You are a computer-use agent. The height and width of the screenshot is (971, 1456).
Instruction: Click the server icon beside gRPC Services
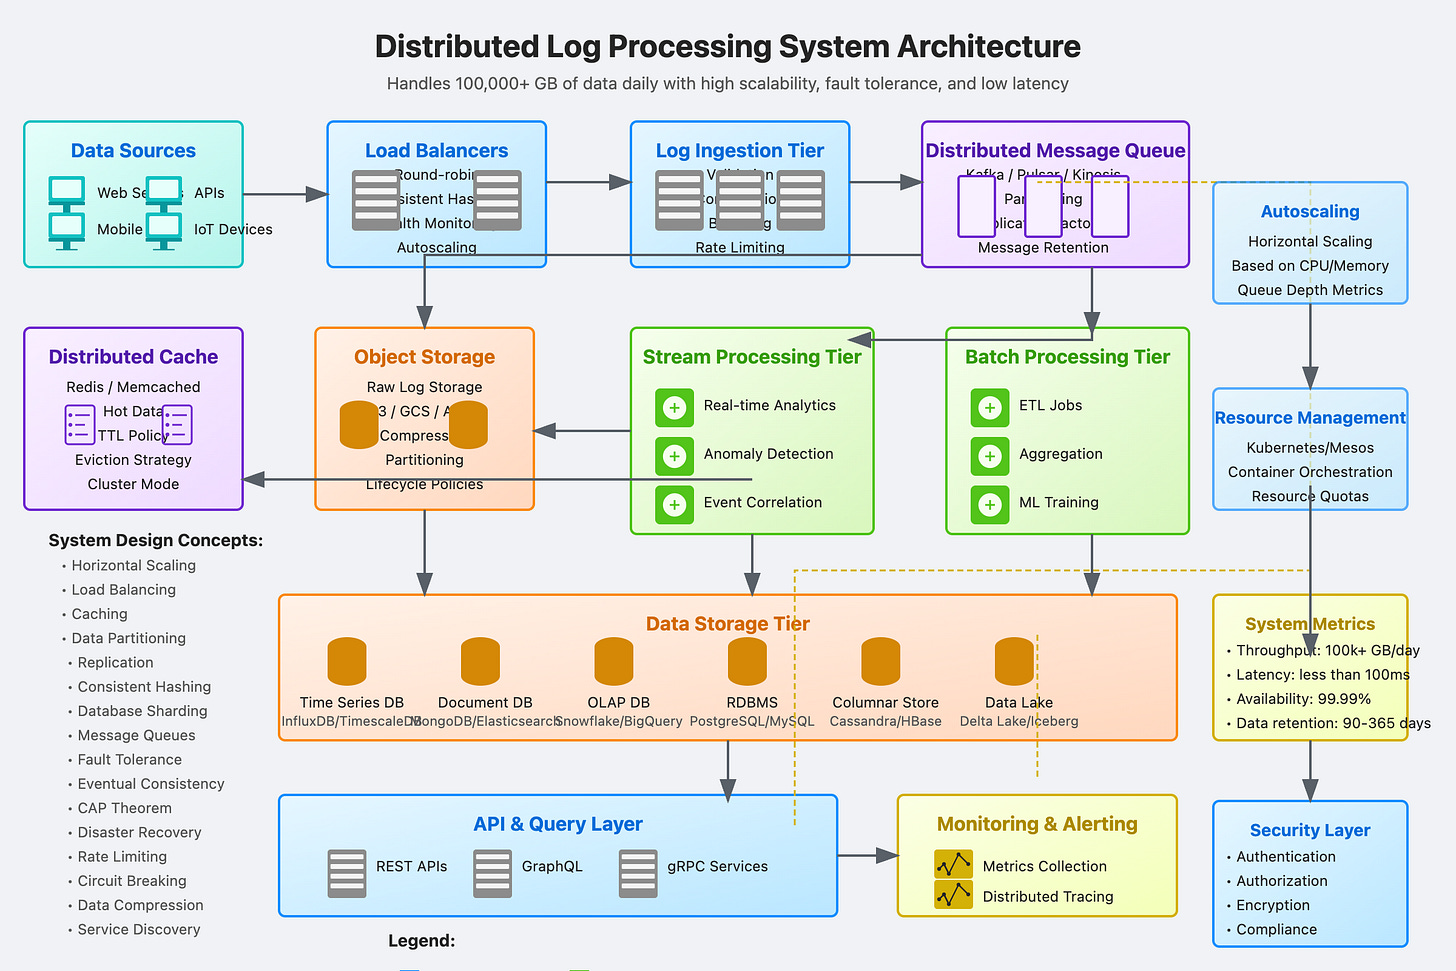(638, 873)
